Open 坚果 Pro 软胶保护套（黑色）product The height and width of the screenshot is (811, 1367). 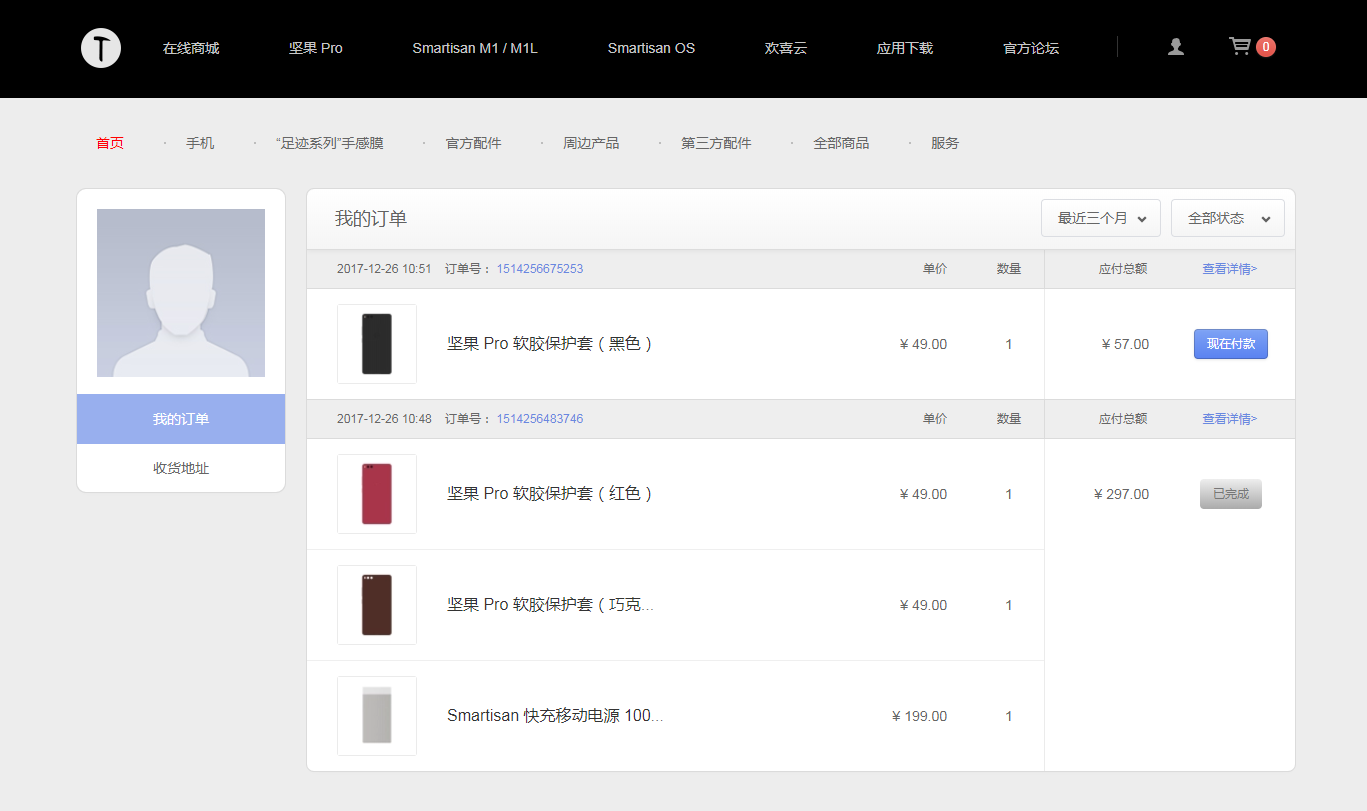(550, 344)
